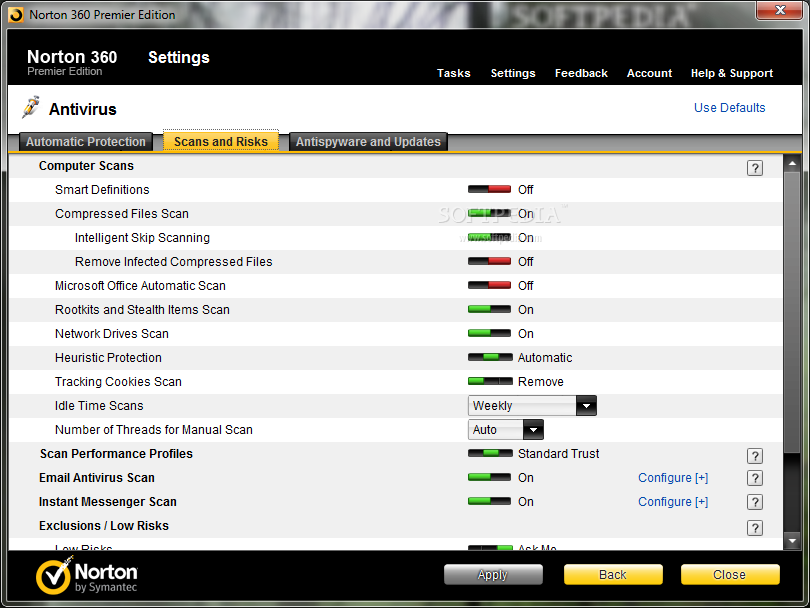This screenshot has height=608, width=810.
Task: Close the Norton 360 window
Action: click(x=780, y=10)
